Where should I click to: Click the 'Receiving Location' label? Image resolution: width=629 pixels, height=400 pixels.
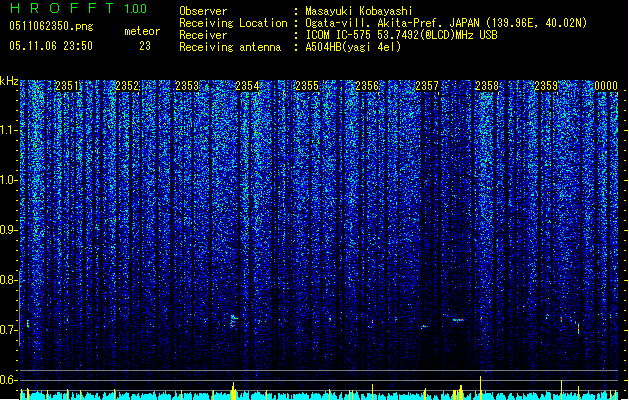pos(233,23)
